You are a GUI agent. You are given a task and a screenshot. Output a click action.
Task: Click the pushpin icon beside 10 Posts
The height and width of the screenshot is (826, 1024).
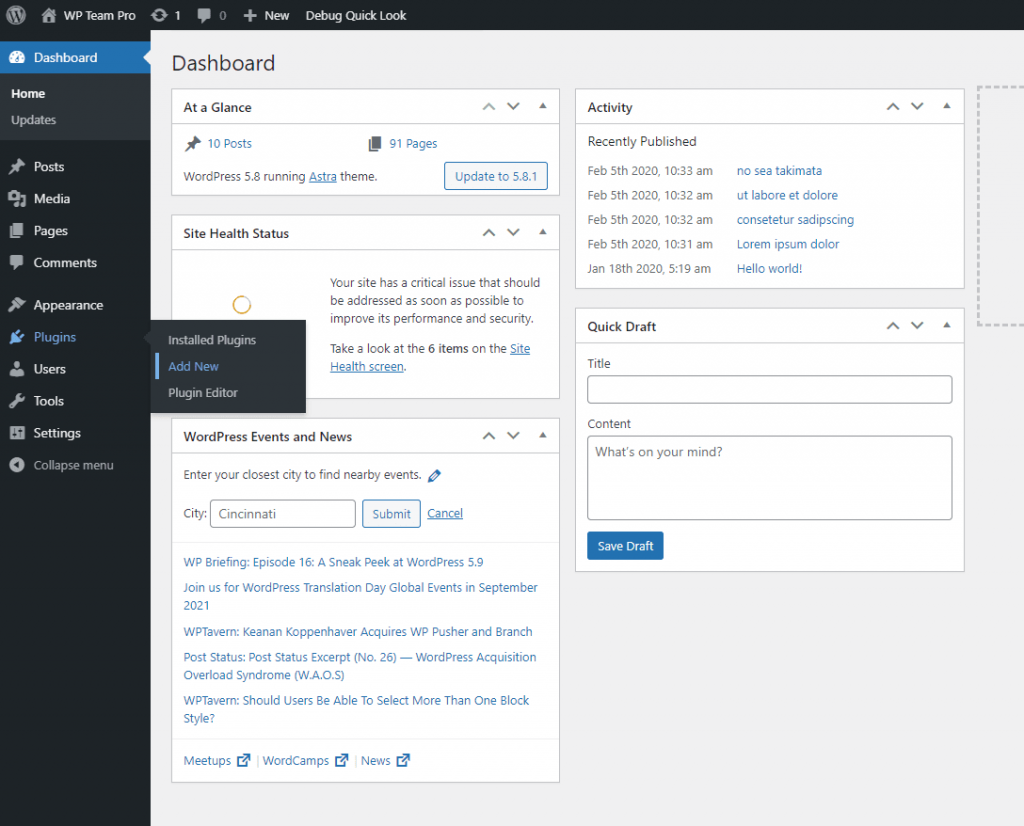pos(193,143)
